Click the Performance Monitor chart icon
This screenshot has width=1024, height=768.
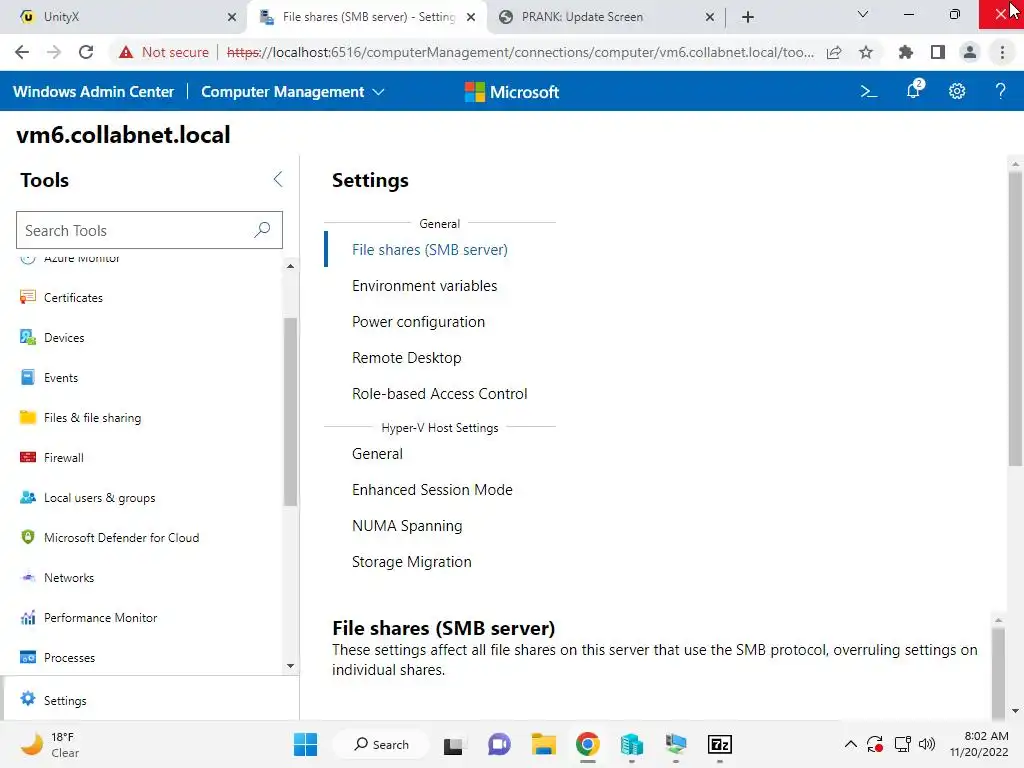pos(27,617)
